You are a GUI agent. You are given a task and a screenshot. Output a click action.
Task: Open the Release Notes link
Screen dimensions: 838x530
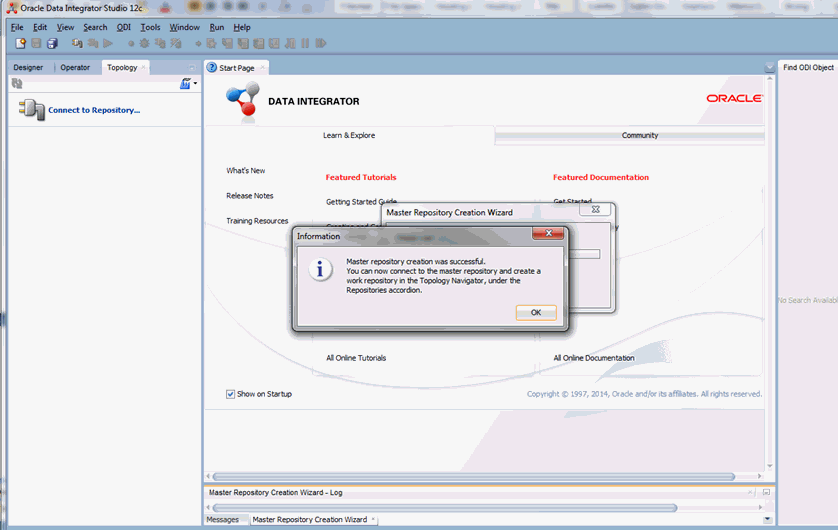click(250, 196)
